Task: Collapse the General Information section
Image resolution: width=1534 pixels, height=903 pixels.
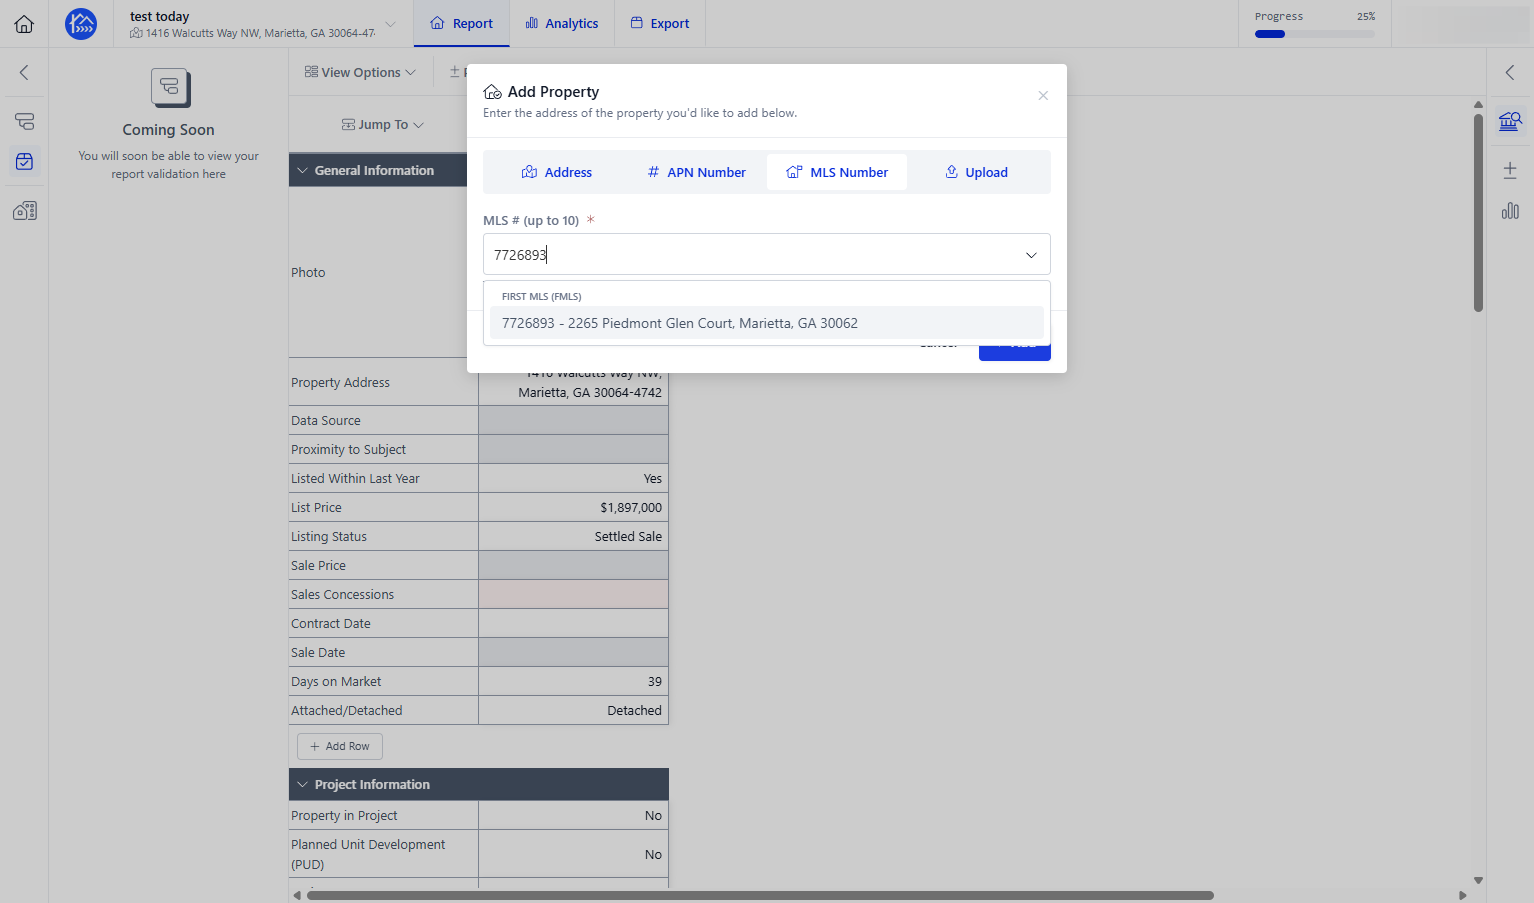Action: 302,170
